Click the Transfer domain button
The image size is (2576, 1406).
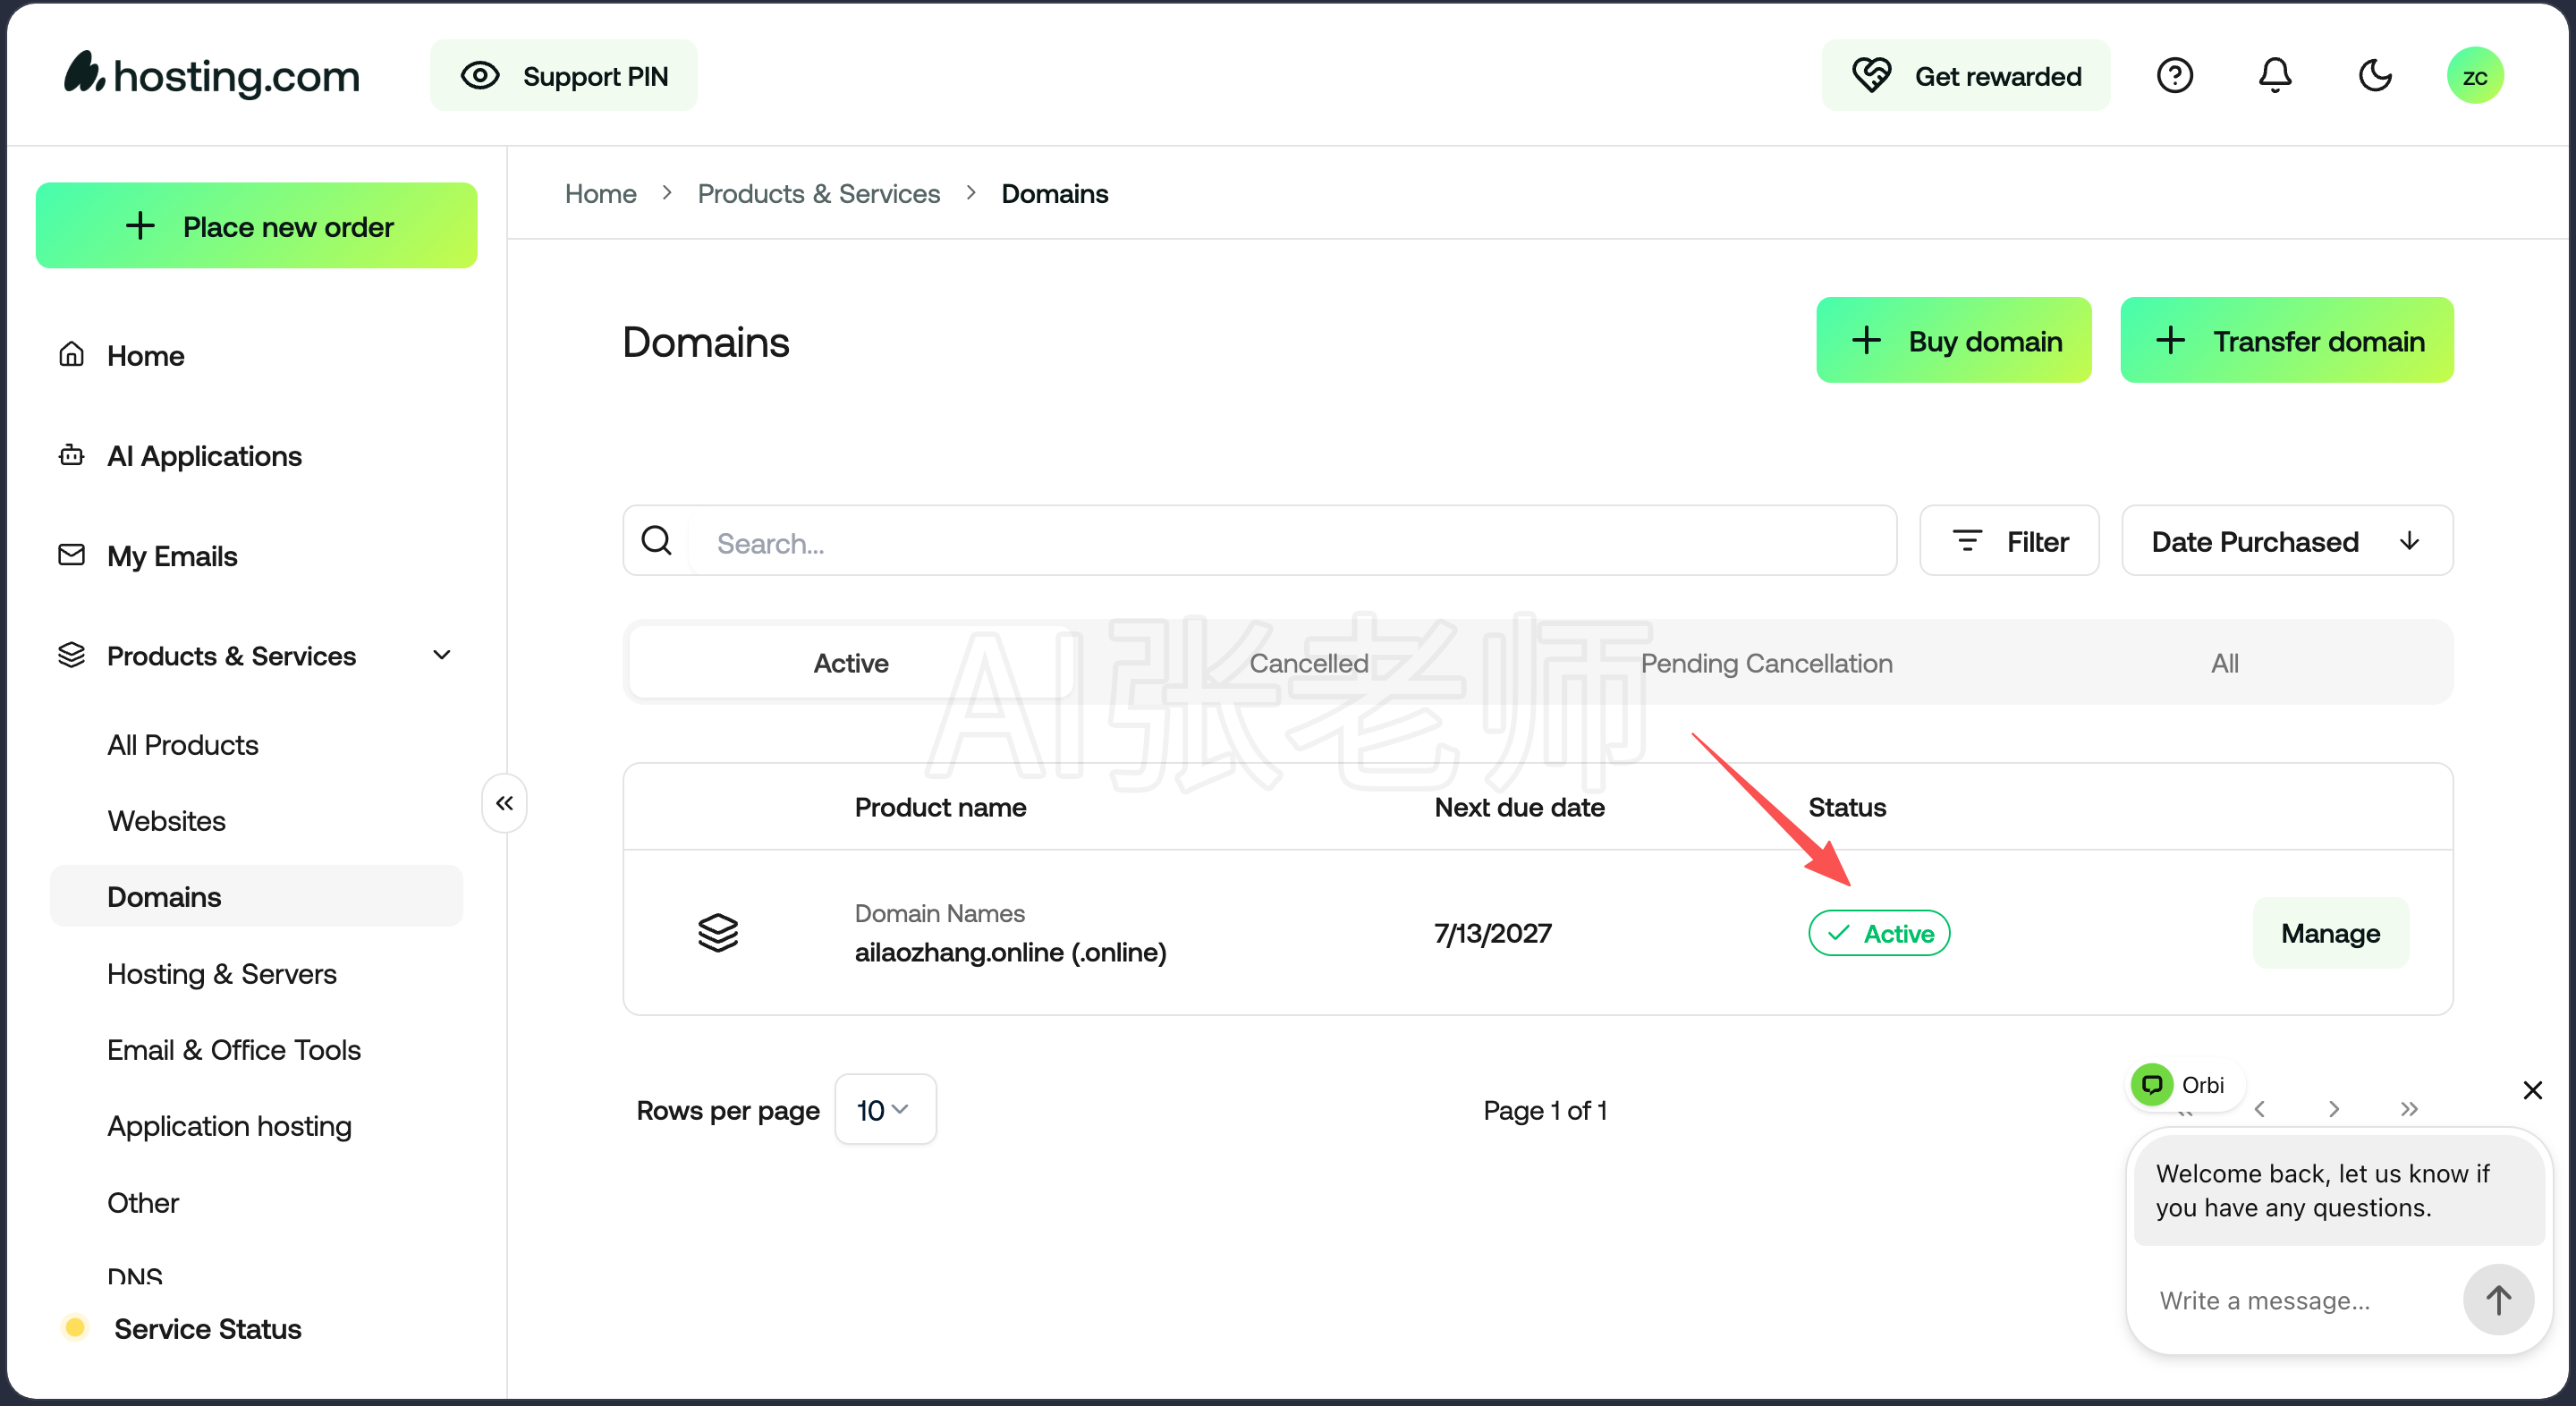[x=2288, y=340]
